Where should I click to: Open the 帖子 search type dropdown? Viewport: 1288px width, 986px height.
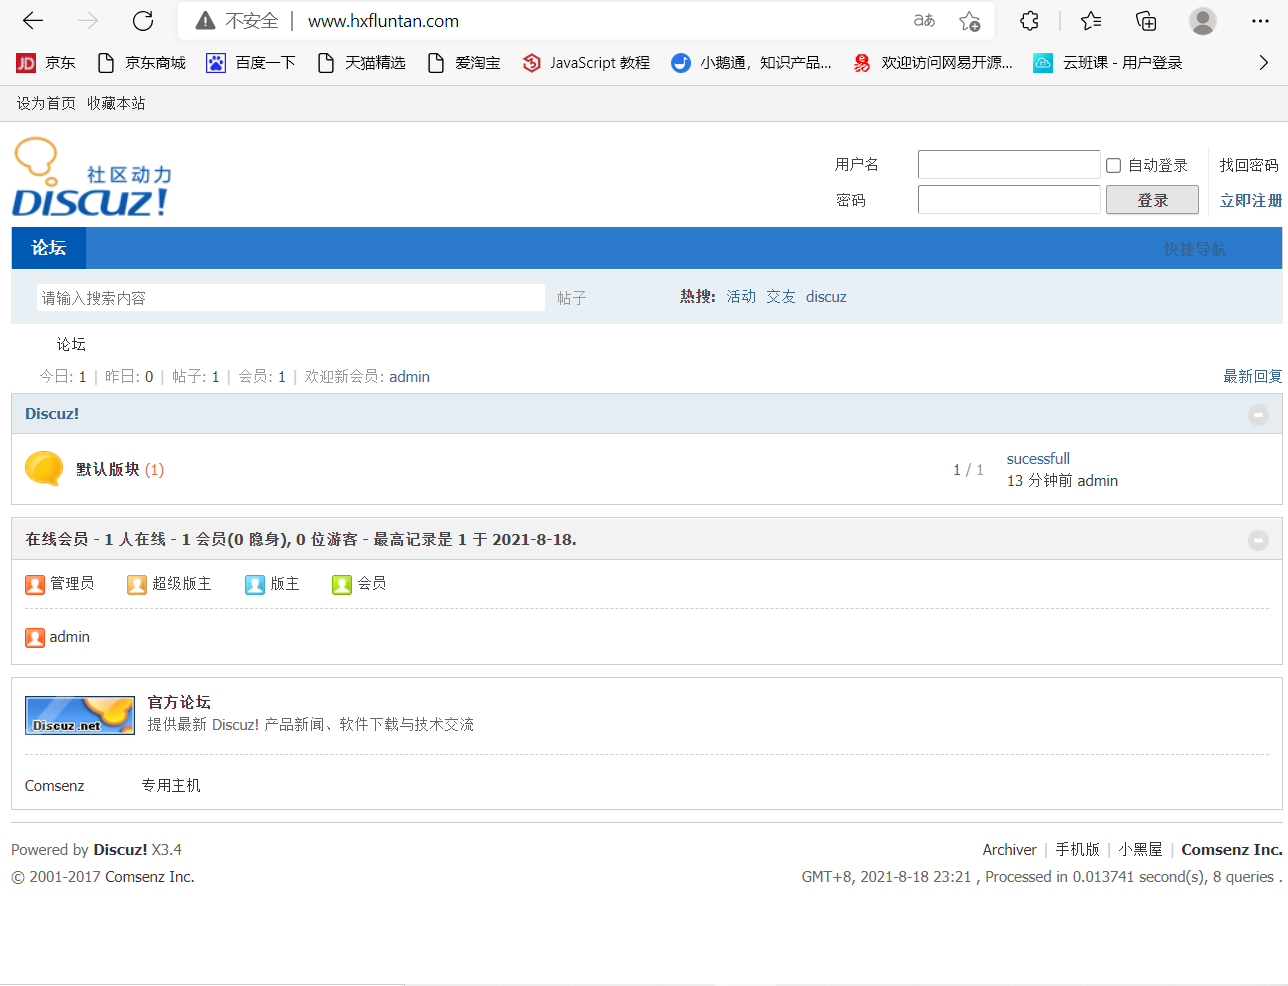pyautogui.click(x=572, y=298)
